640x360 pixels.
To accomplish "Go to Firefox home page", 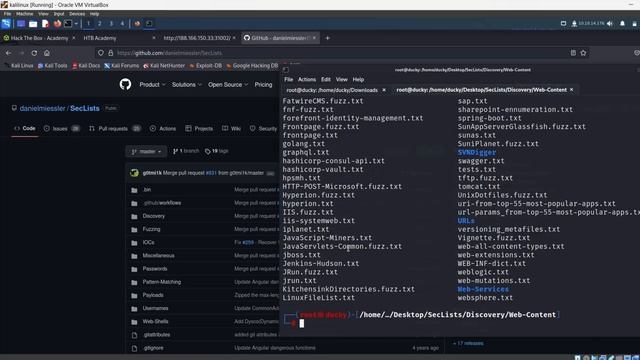I will 47,53.
